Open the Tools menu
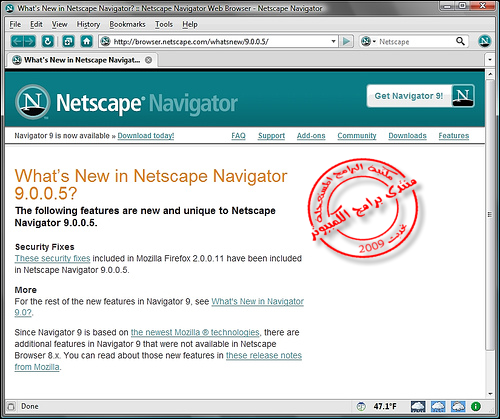 click(x=164, y=24)
